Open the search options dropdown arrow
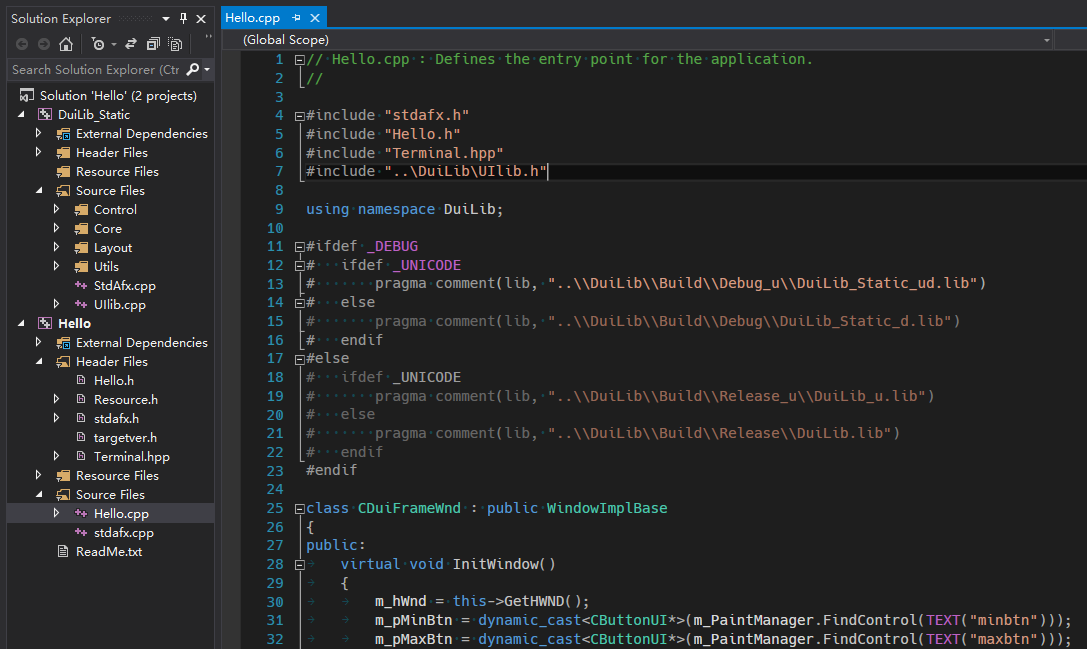 [x=207, y=69]
